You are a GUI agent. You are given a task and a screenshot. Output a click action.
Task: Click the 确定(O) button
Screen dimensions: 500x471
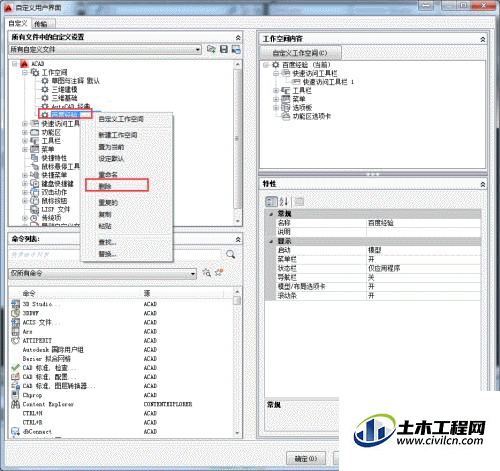pos(306,459)
